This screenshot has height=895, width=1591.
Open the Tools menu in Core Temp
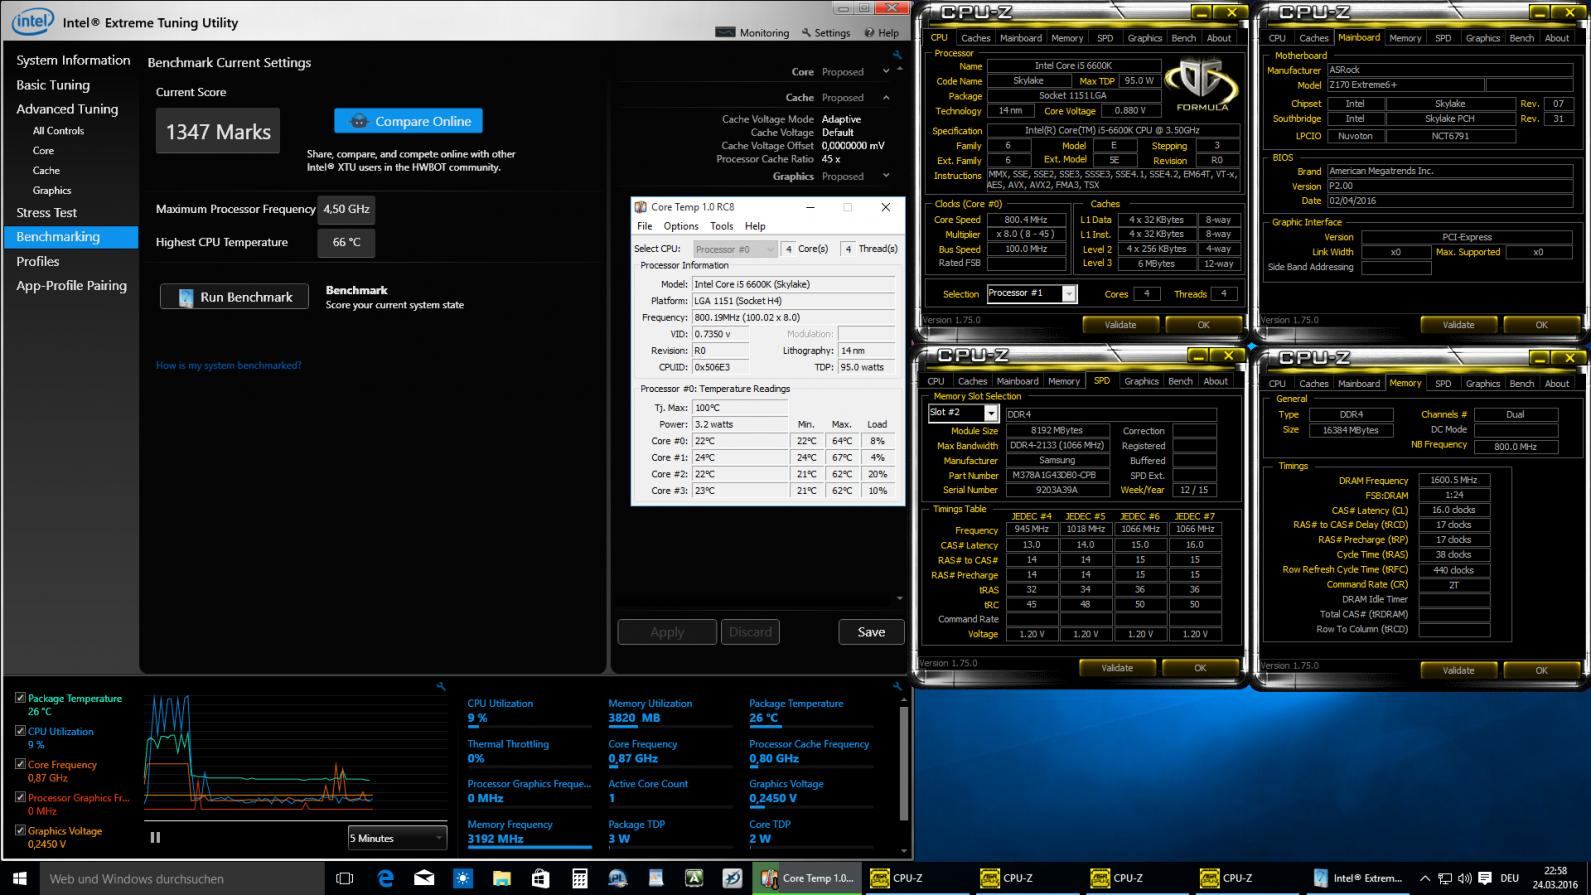tap(721, 226)
